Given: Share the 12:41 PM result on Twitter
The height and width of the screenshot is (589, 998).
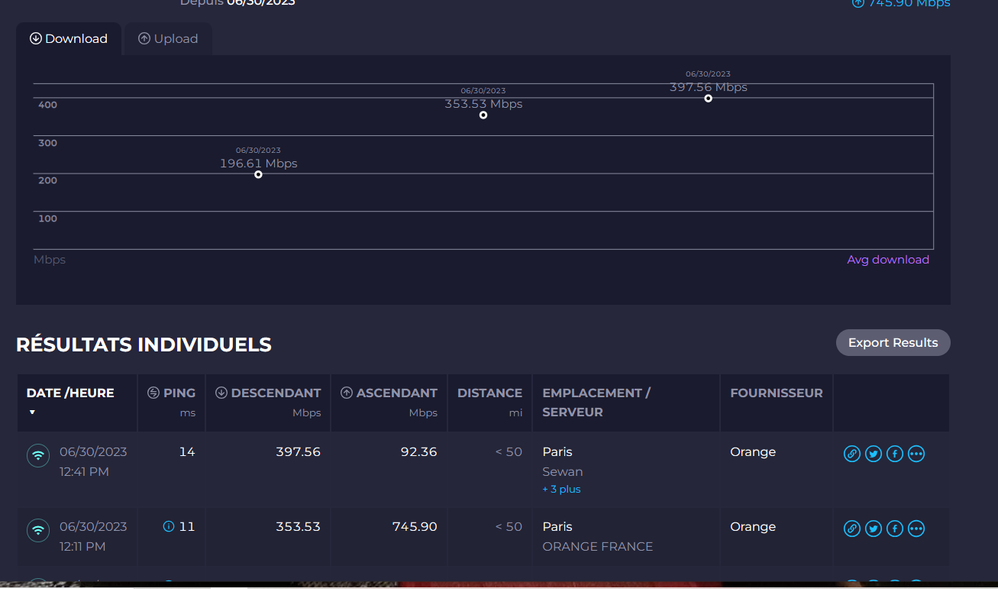Looking at the screenshot, I should 873,454.
